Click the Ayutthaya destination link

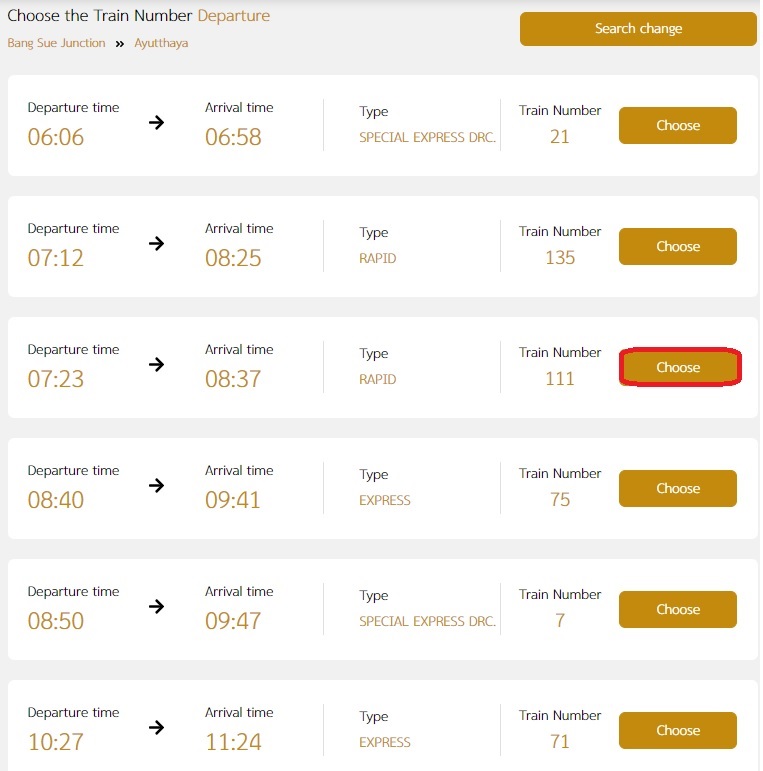tap(161, 43)
